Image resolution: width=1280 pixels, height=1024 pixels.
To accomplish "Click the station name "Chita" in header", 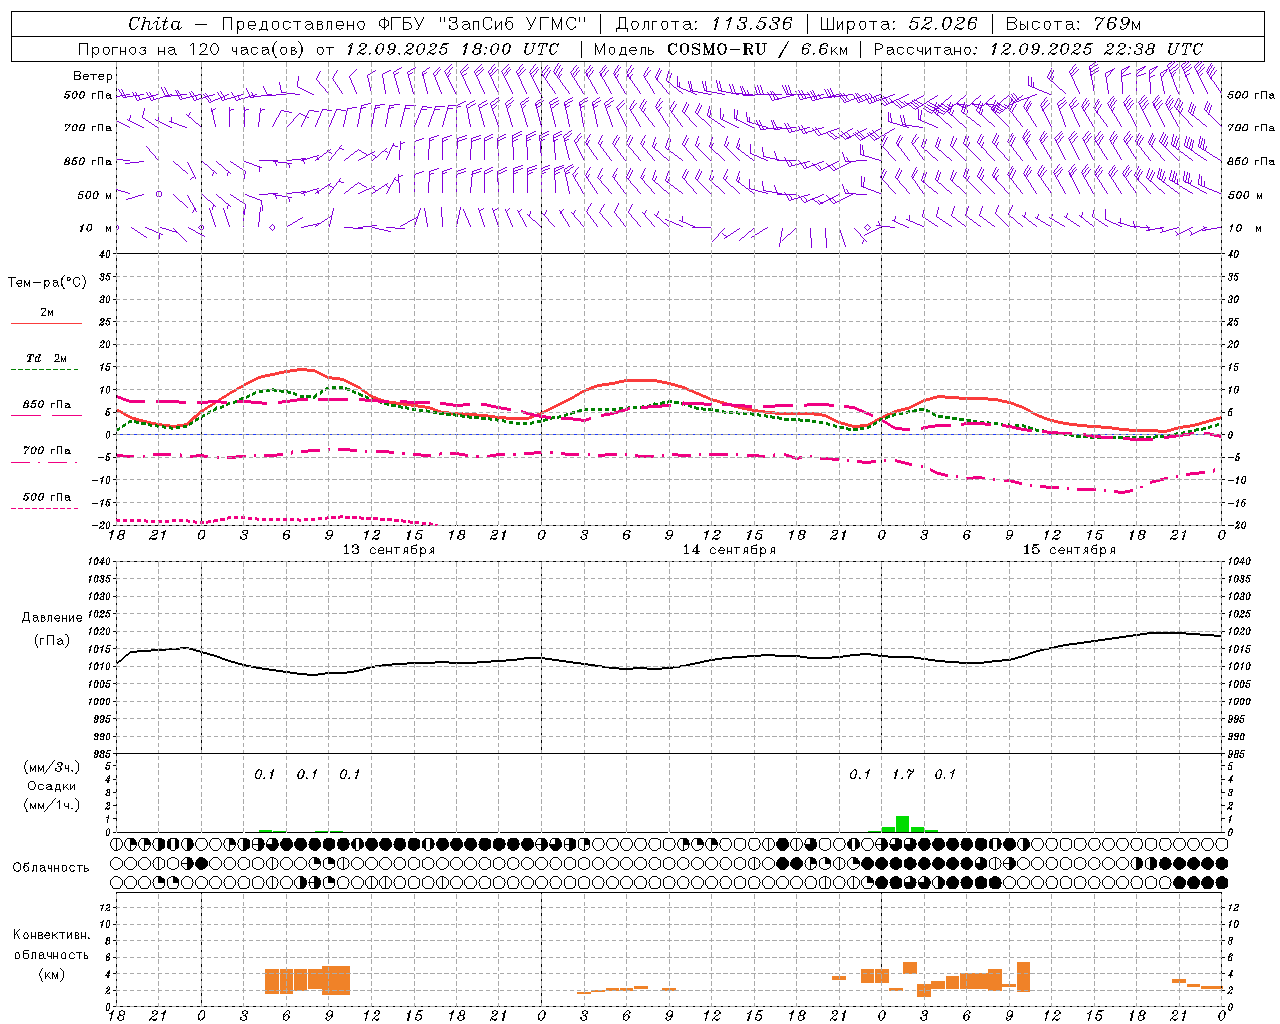I will [x=155, y=24].
